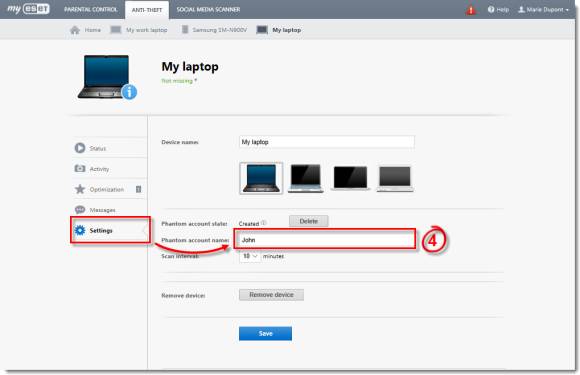
Task: Click the 'Created' phantom account state
Action: (x=249, y=224)
